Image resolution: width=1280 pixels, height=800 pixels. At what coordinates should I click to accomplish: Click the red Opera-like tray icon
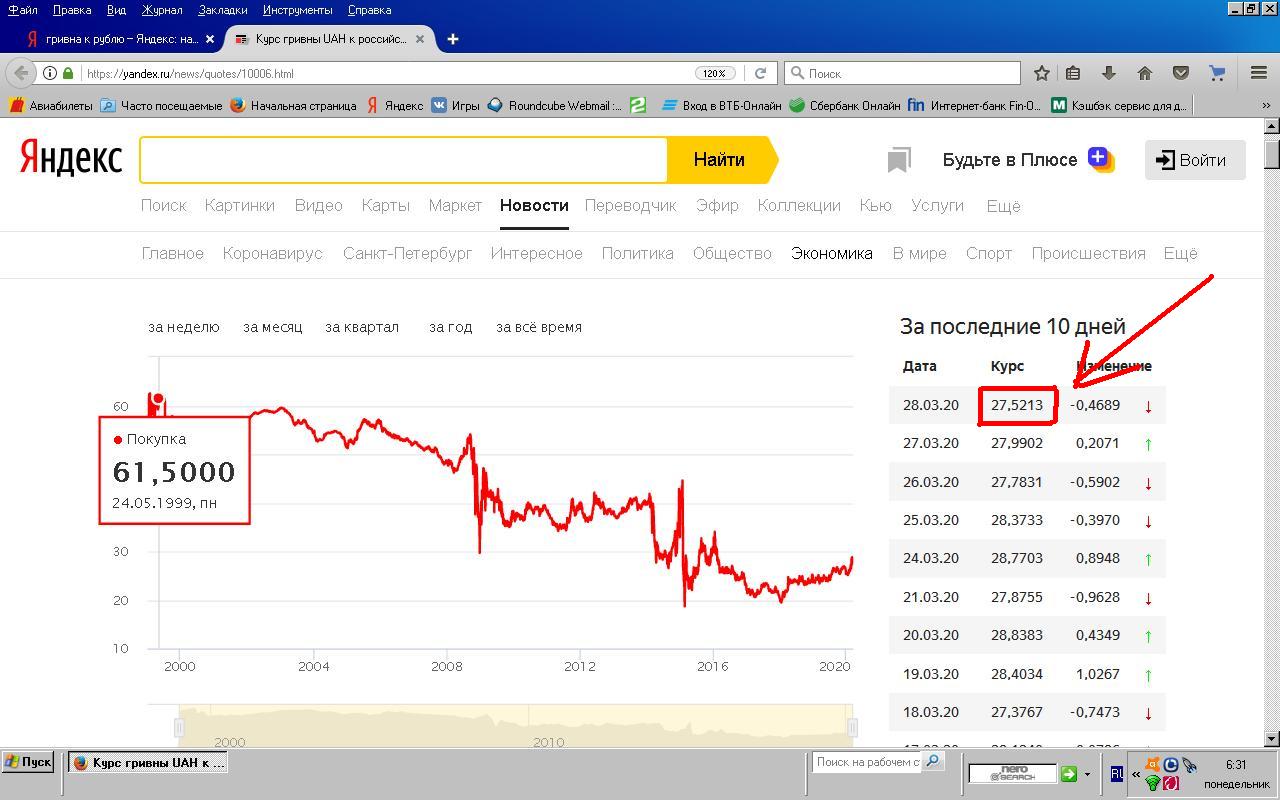point(1170,783)
